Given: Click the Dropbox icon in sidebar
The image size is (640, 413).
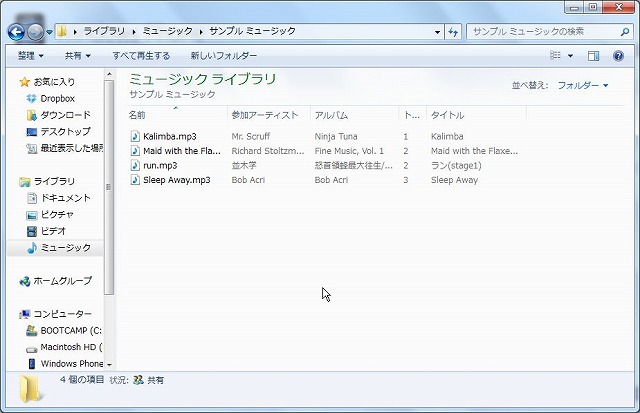Looking at the screenshot, I should pos(31,98).
